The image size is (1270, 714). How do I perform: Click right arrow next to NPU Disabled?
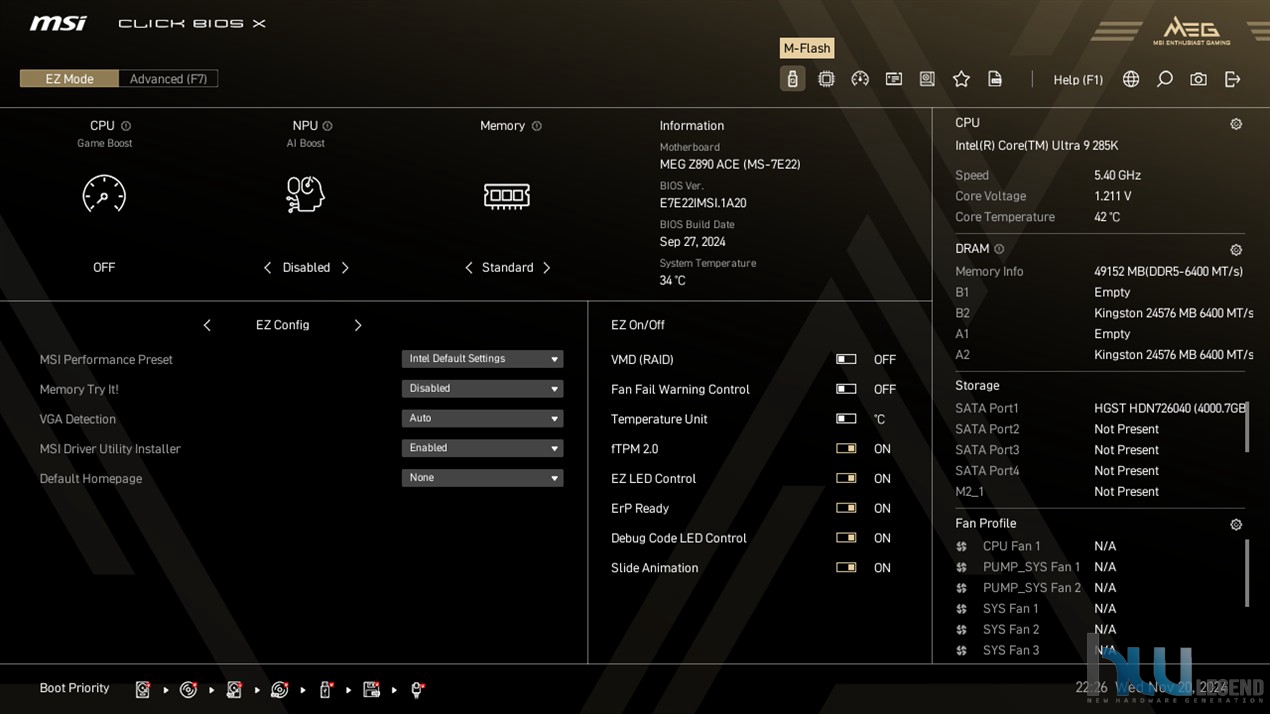coord(345,268)
